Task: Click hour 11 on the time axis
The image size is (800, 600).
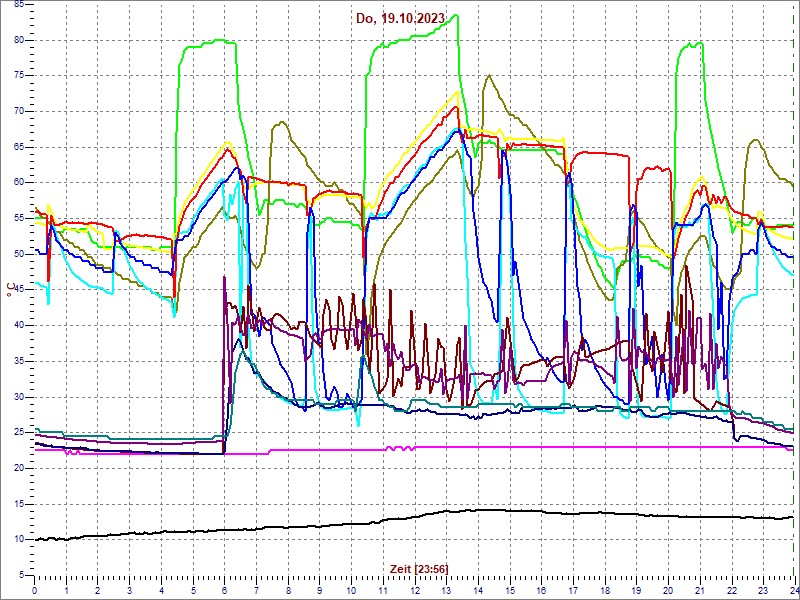Action: click(x=383, y=590)
